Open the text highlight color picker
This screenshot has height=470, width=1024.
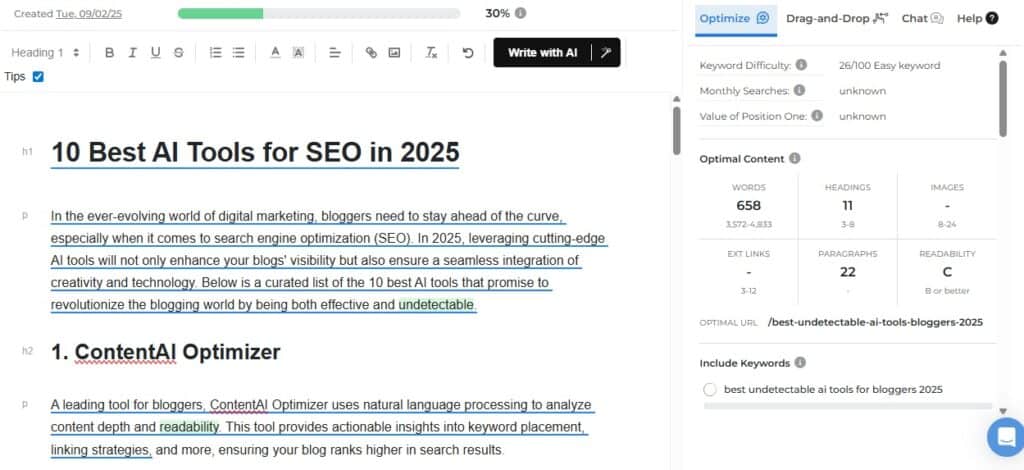point(298,53)
